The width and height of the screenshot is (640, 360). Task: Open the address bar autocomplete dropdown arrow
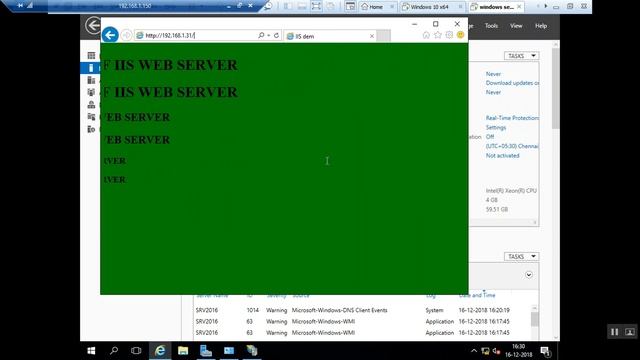click(x=269, y=36)
